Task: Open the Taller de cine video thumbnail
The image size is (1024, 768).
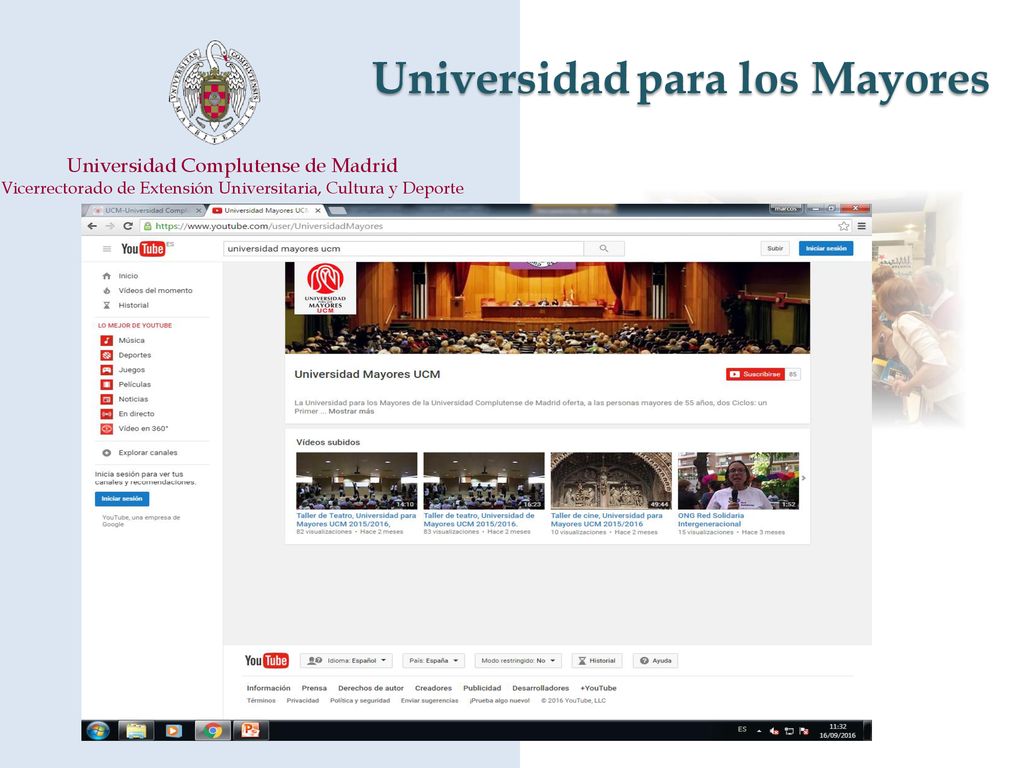Action: pos(611,481)
